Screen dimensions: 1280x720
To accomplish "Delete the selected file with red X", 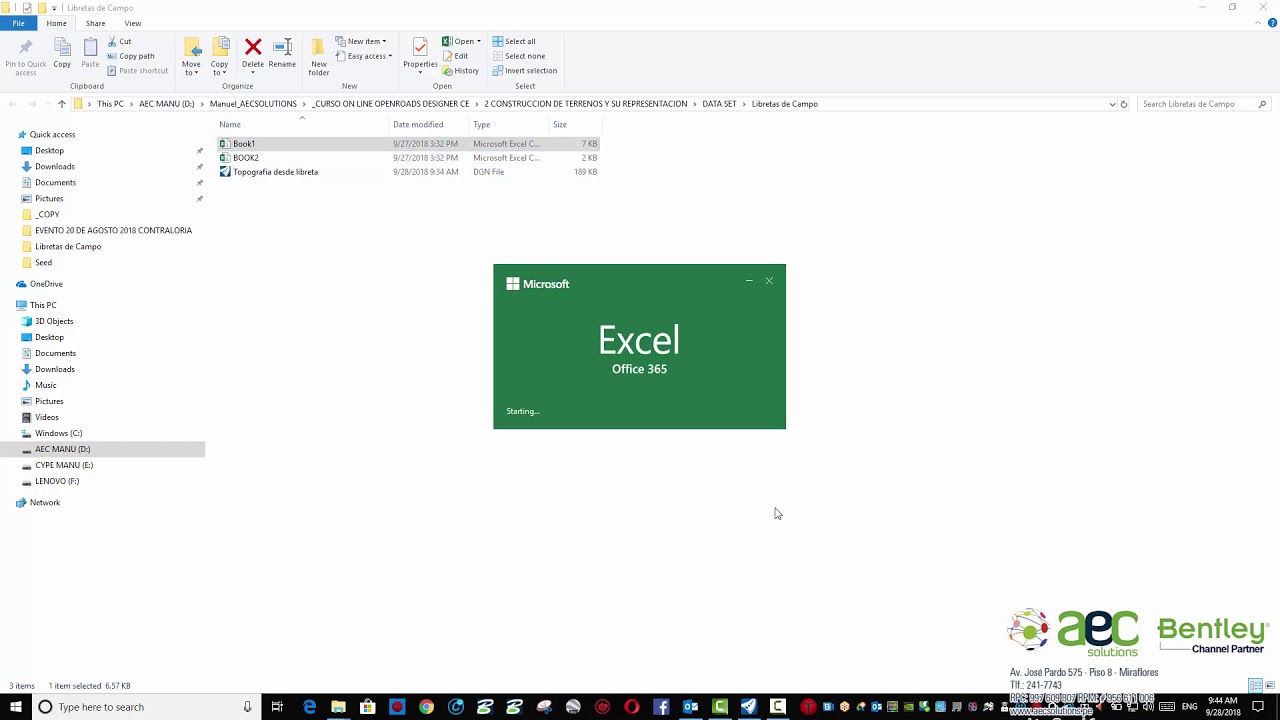I will click(x=253, y=54).
